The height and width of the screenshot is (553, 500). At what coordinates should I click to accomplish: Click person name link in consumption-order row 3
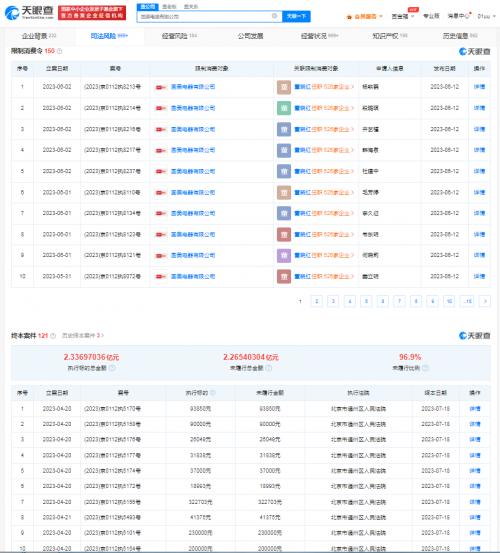tap(303, 129)
